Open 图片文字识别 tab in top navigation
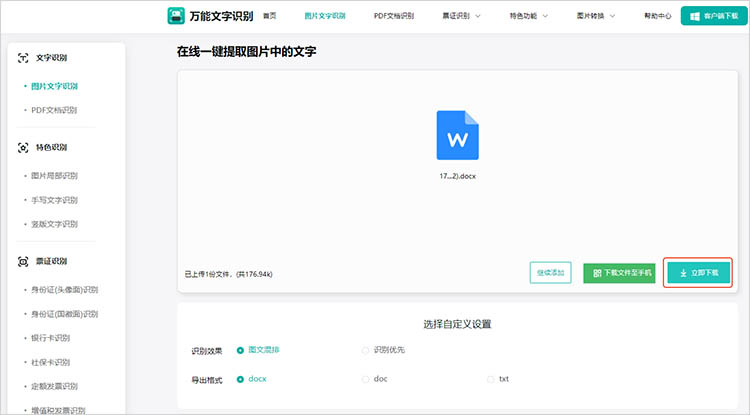 point(325,16)
